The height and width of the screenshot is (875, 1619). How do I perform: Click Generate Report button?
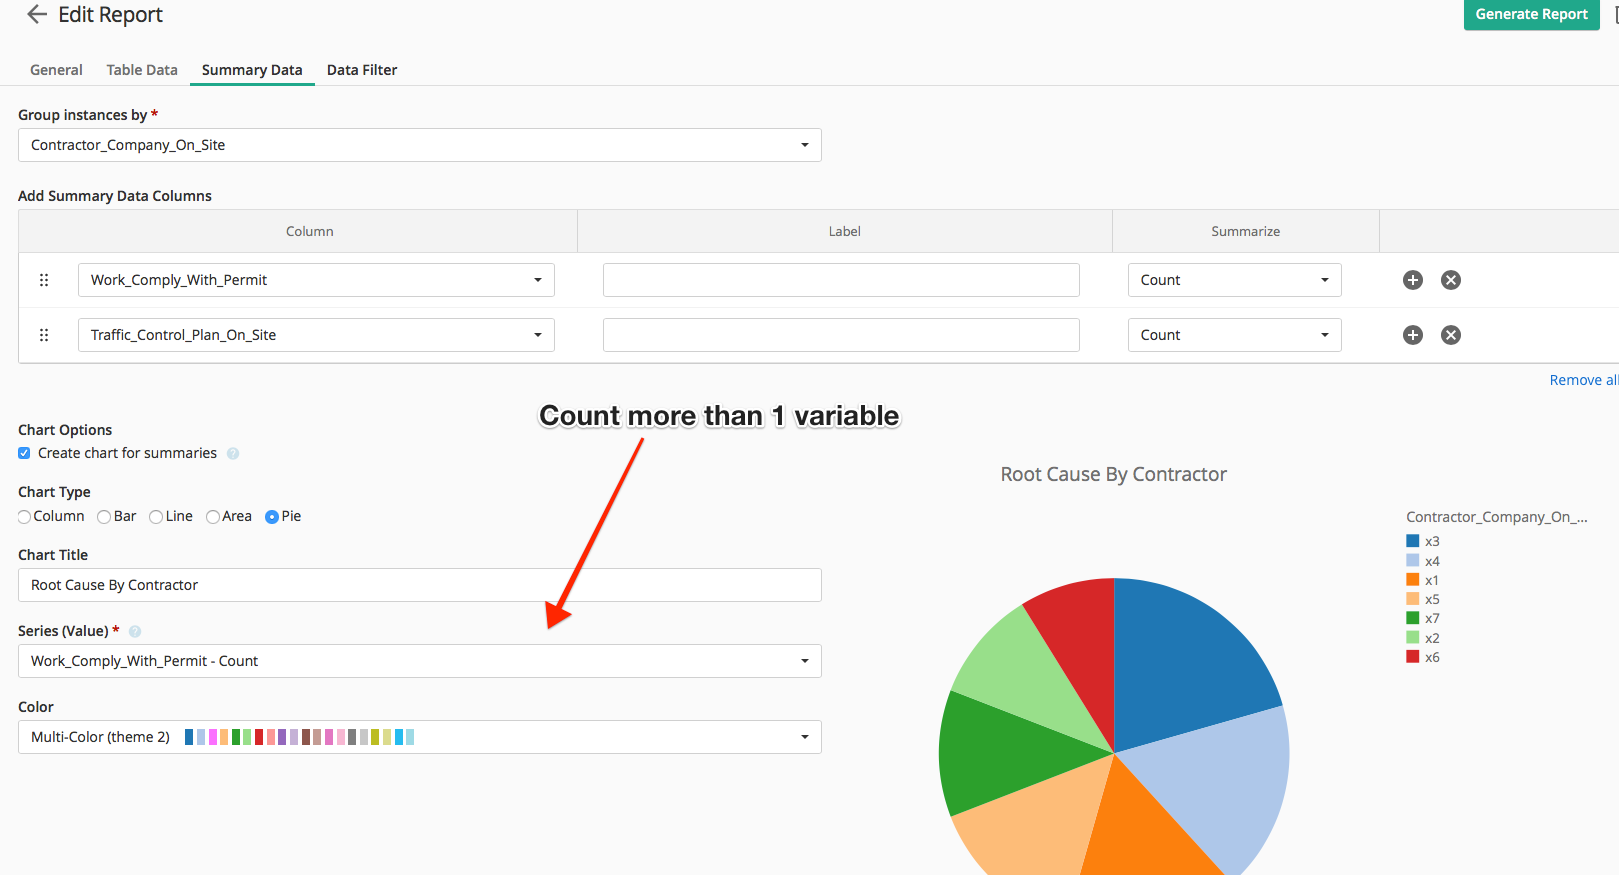click(1531, 14)
